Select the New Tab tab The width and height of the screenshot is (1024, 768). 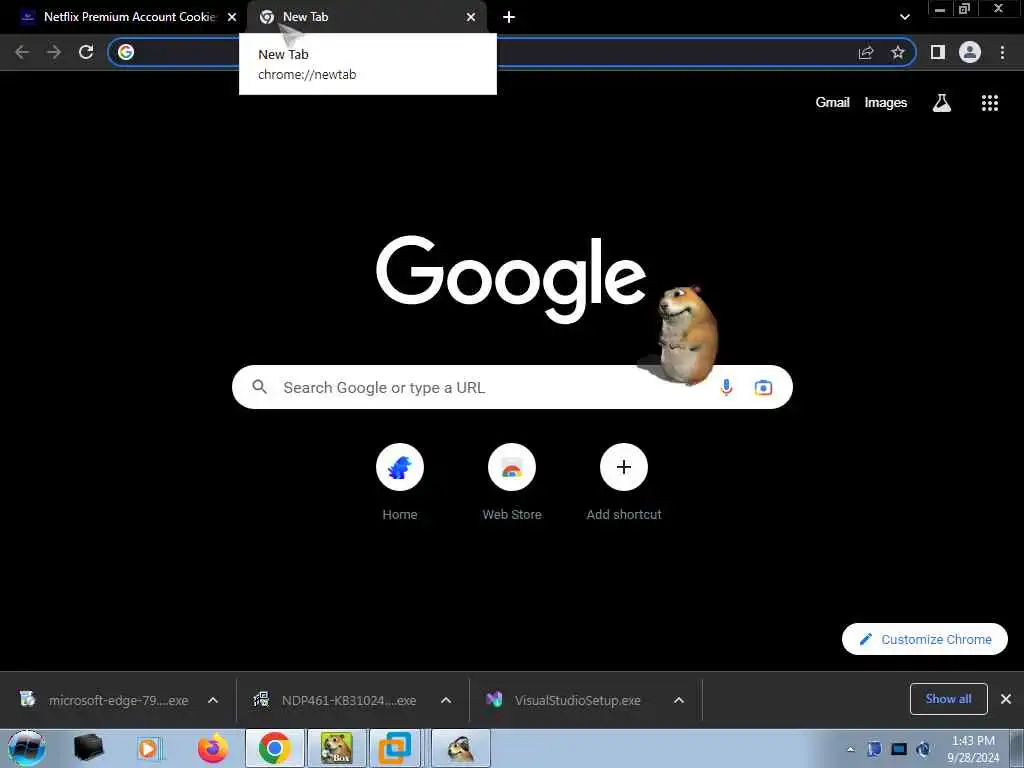click(366, 17)
